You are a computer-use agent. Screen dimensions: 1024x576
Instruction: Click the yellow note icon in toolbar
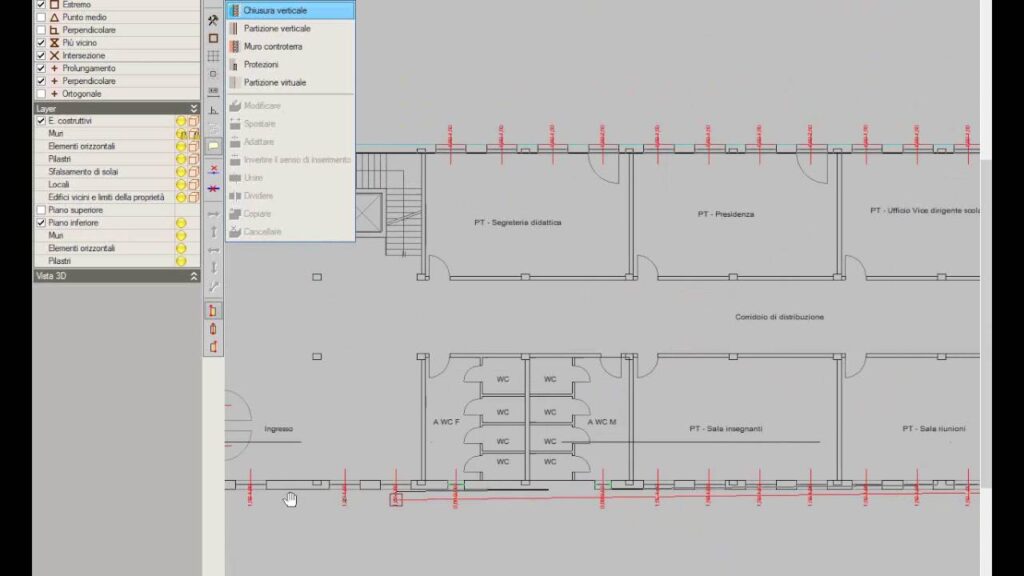coord(213,146)
